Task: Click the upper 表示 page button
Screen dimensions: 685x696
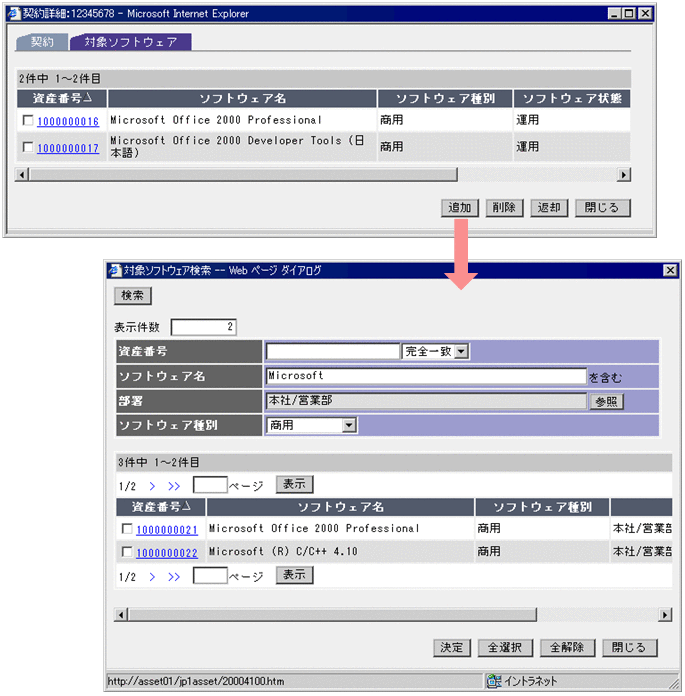Action: 294,484
